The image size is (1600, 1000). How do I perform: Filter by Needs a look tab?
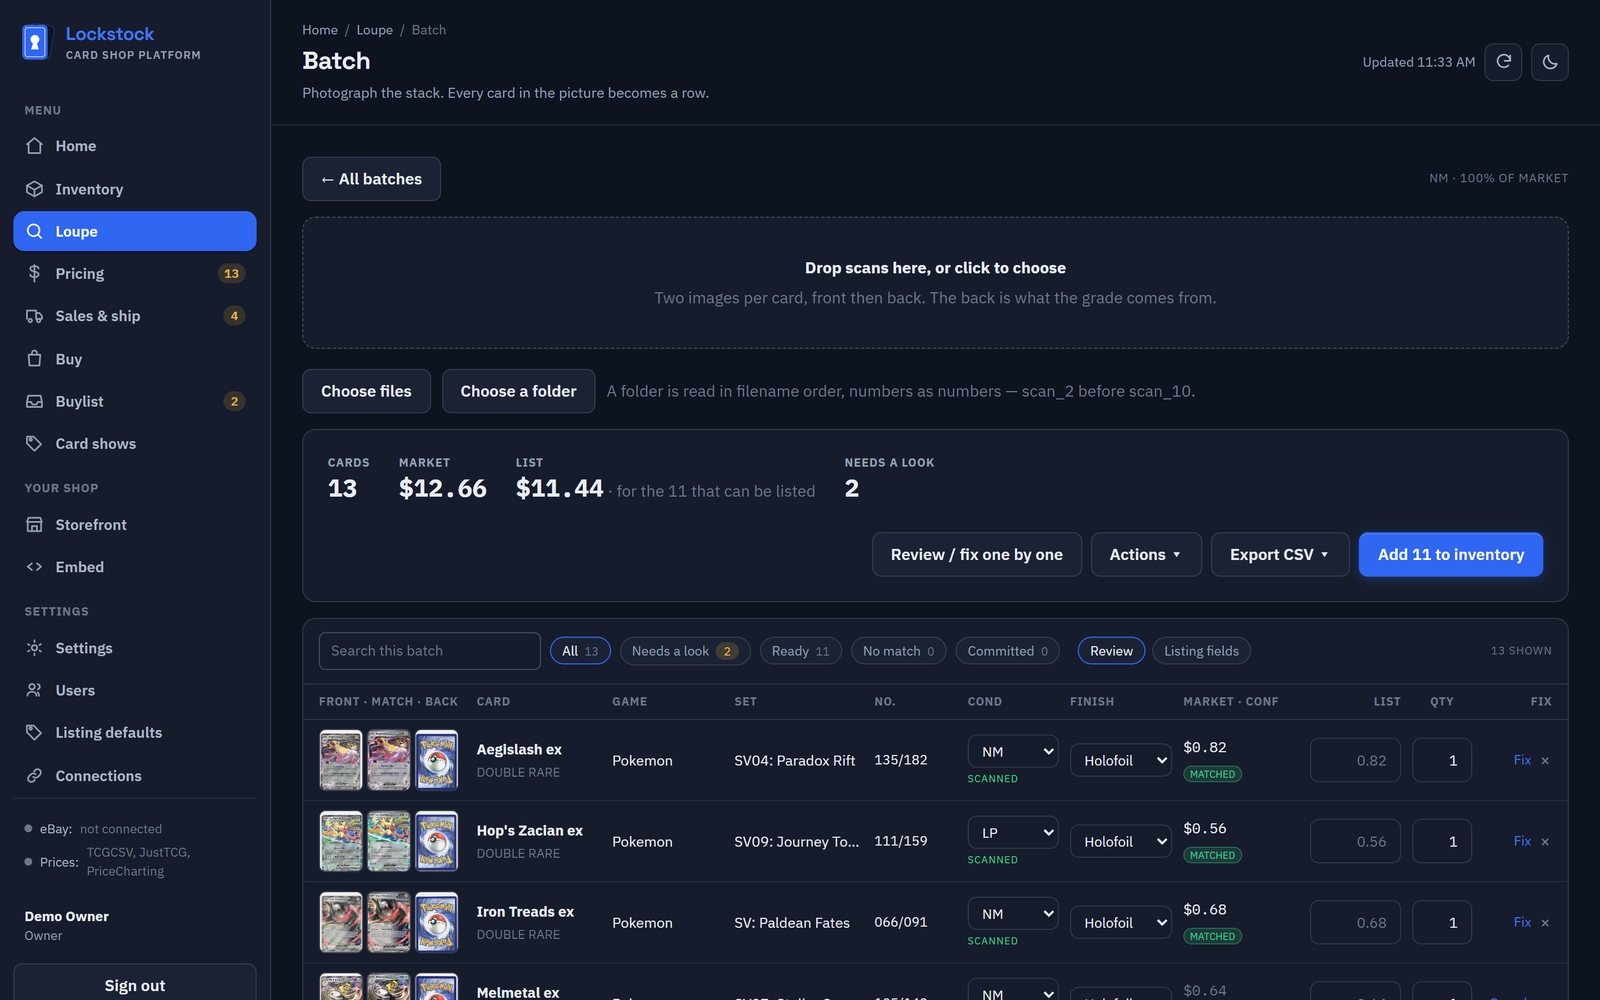685,651
